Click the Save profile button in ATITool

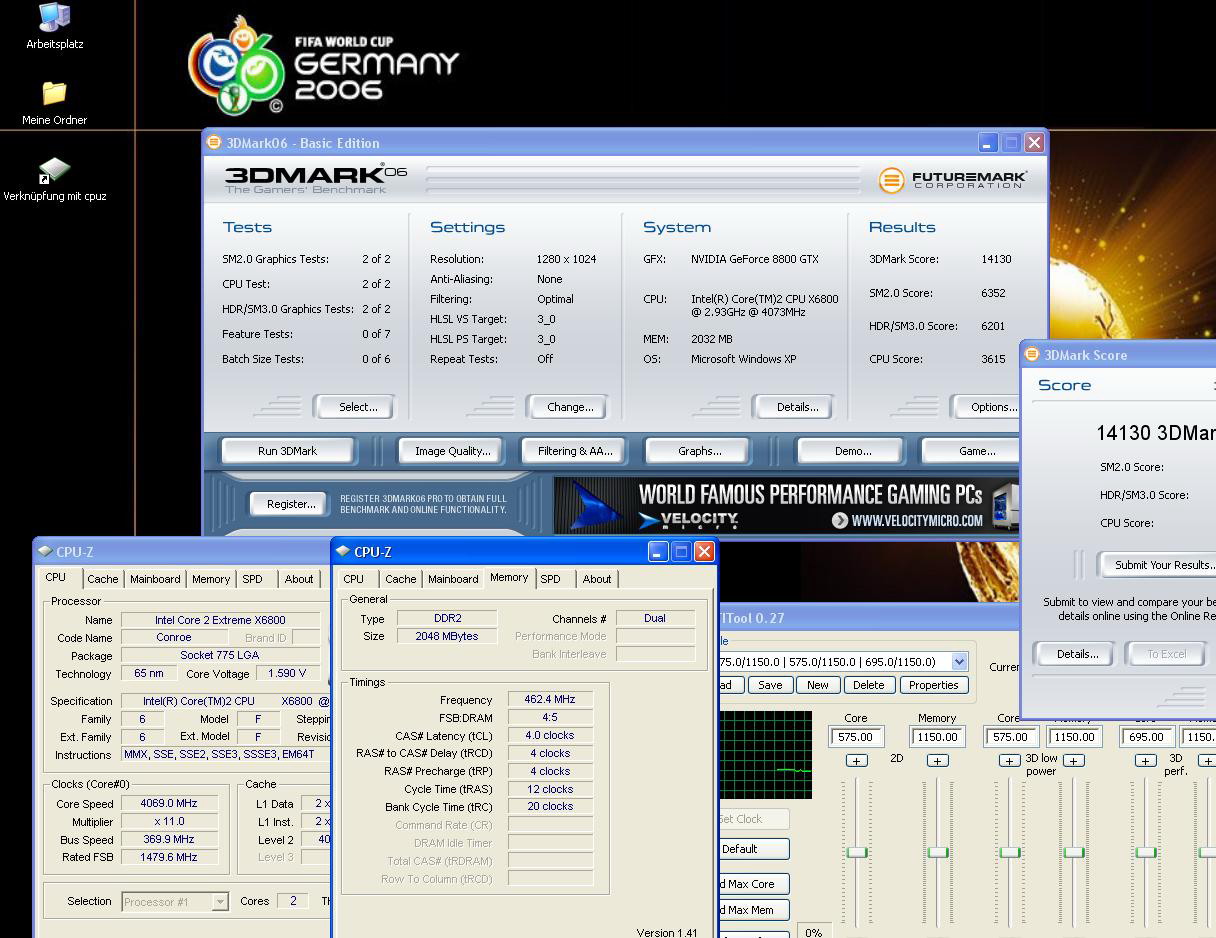pos(770,685)
